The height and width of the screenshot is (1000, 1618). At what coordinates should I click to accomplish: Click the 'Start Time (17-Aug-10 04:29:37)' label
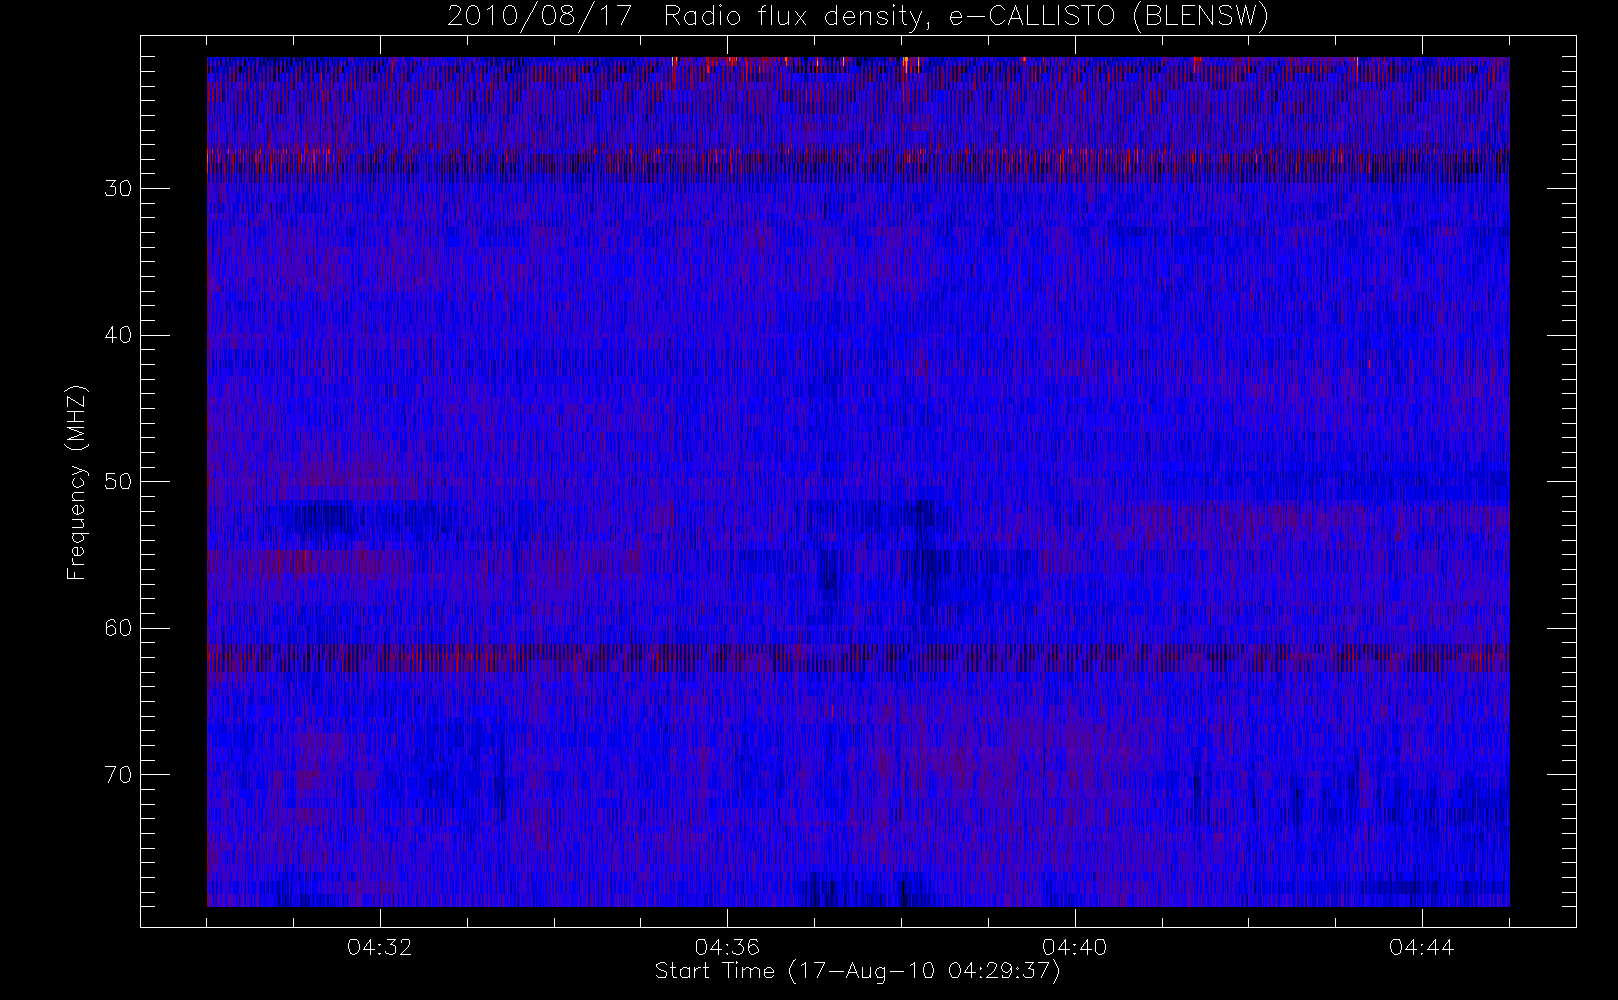point(857,971)
